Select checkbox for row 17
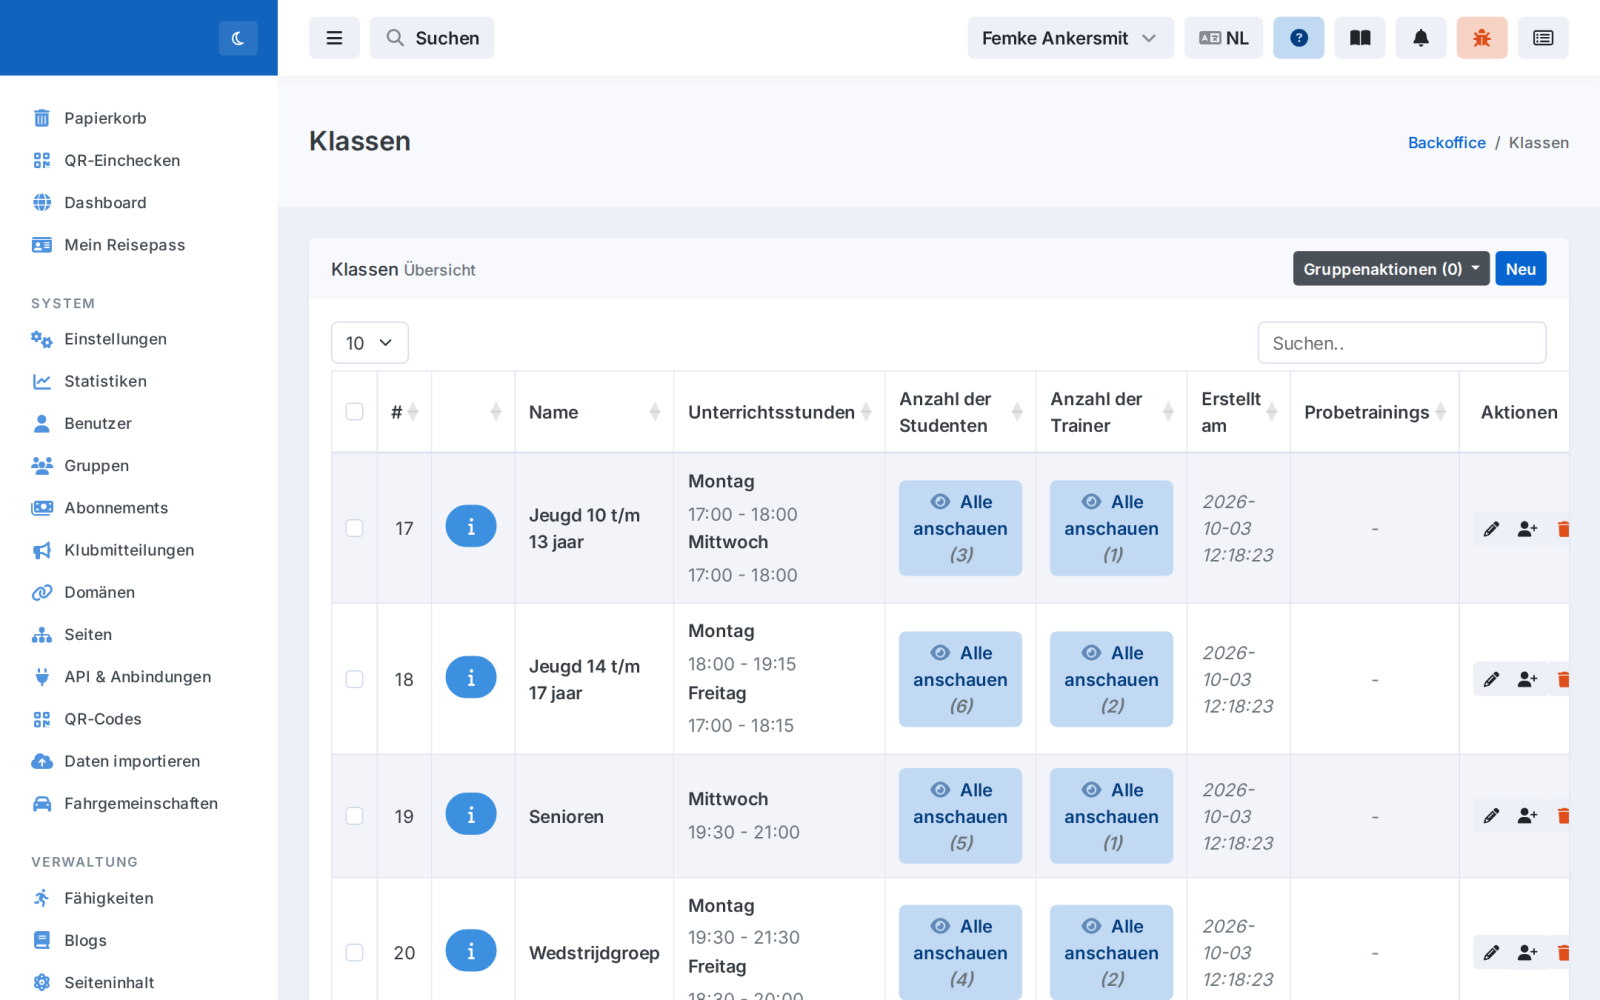Viewport: 1600px width, 1000px height. pos(354,528)
